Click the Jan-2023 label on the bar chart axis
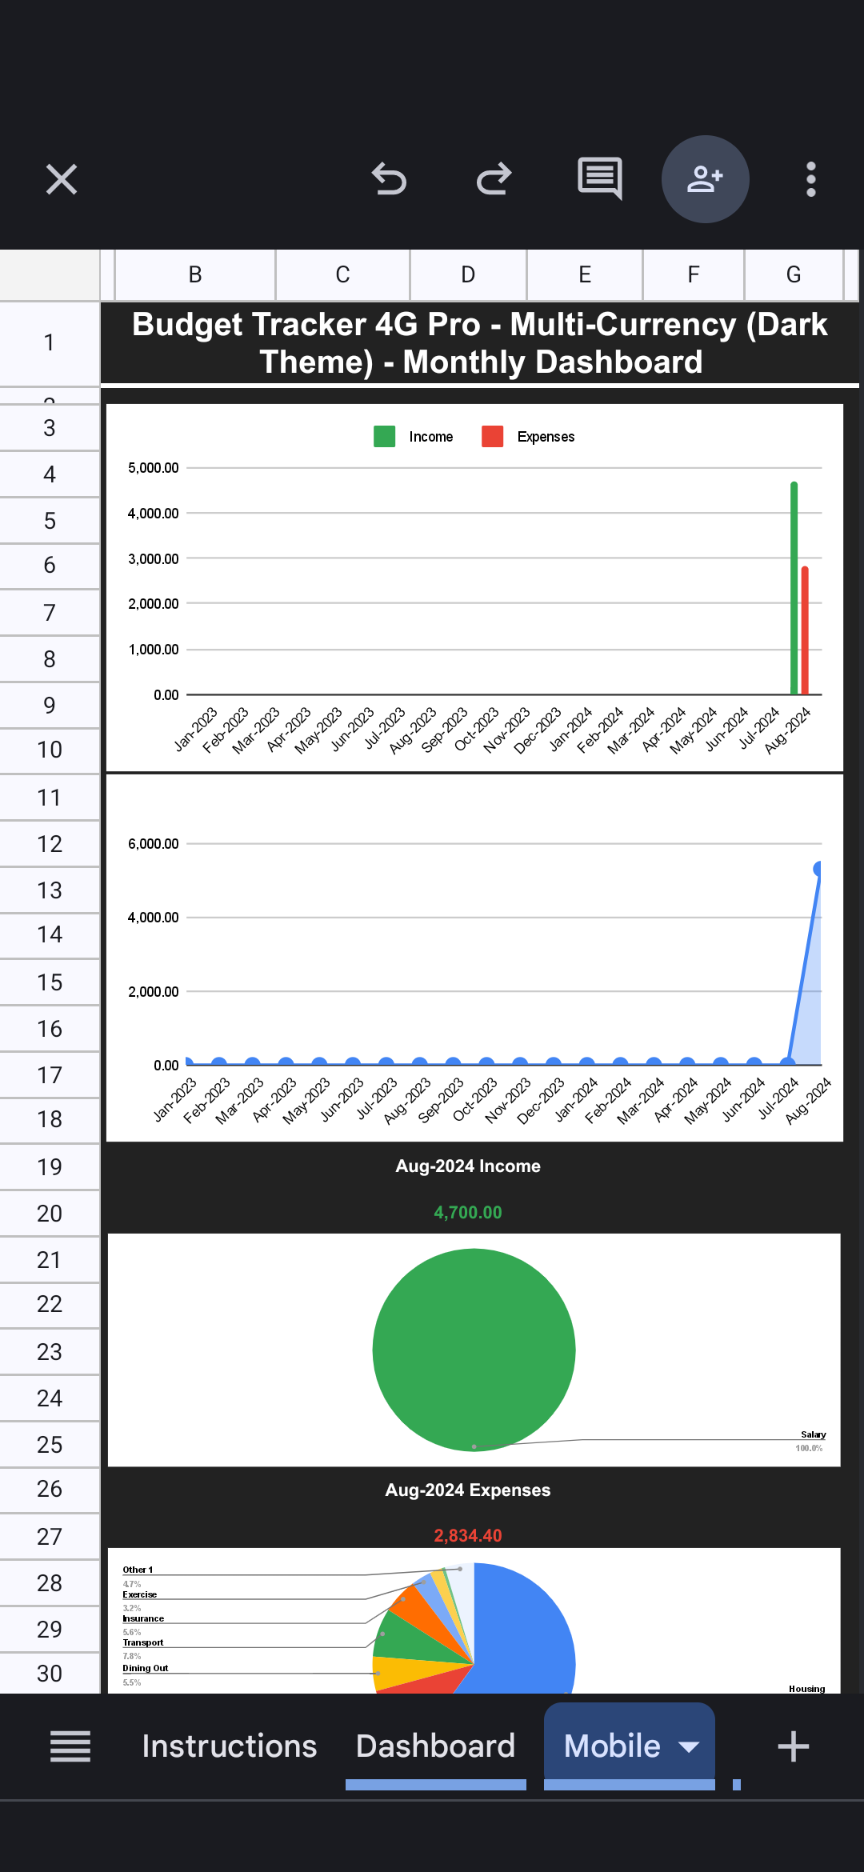 pos(196,729)
